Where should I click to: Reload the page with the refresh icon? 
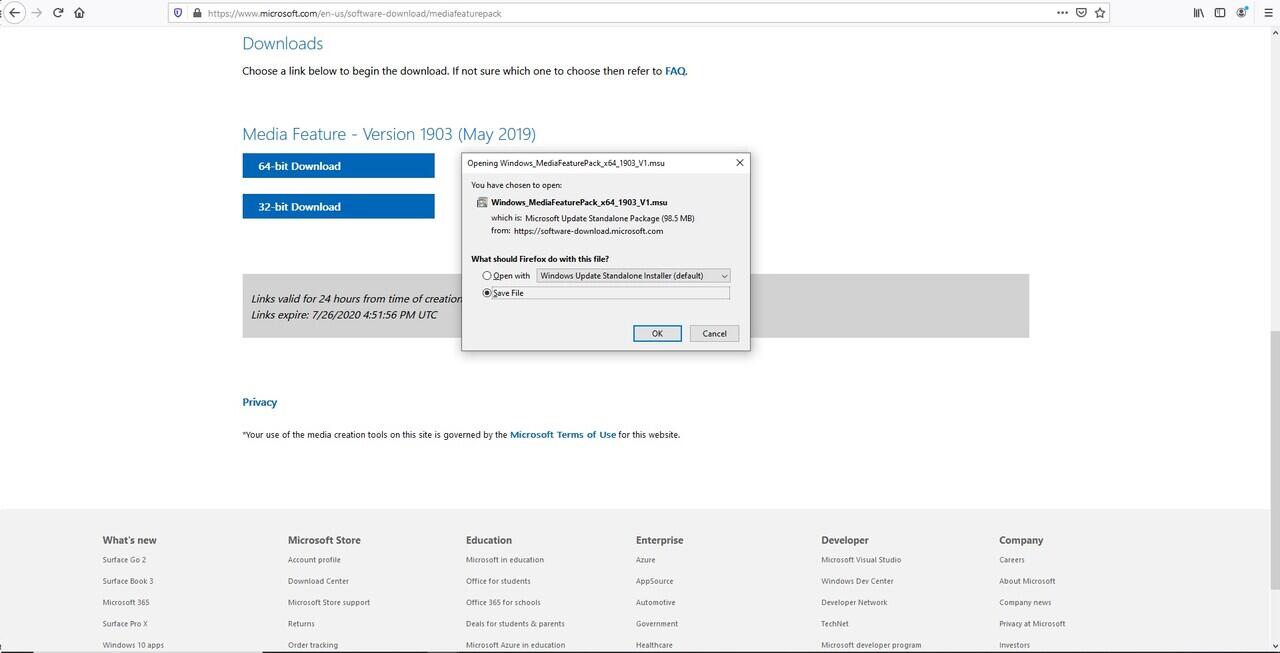[58, 13]
